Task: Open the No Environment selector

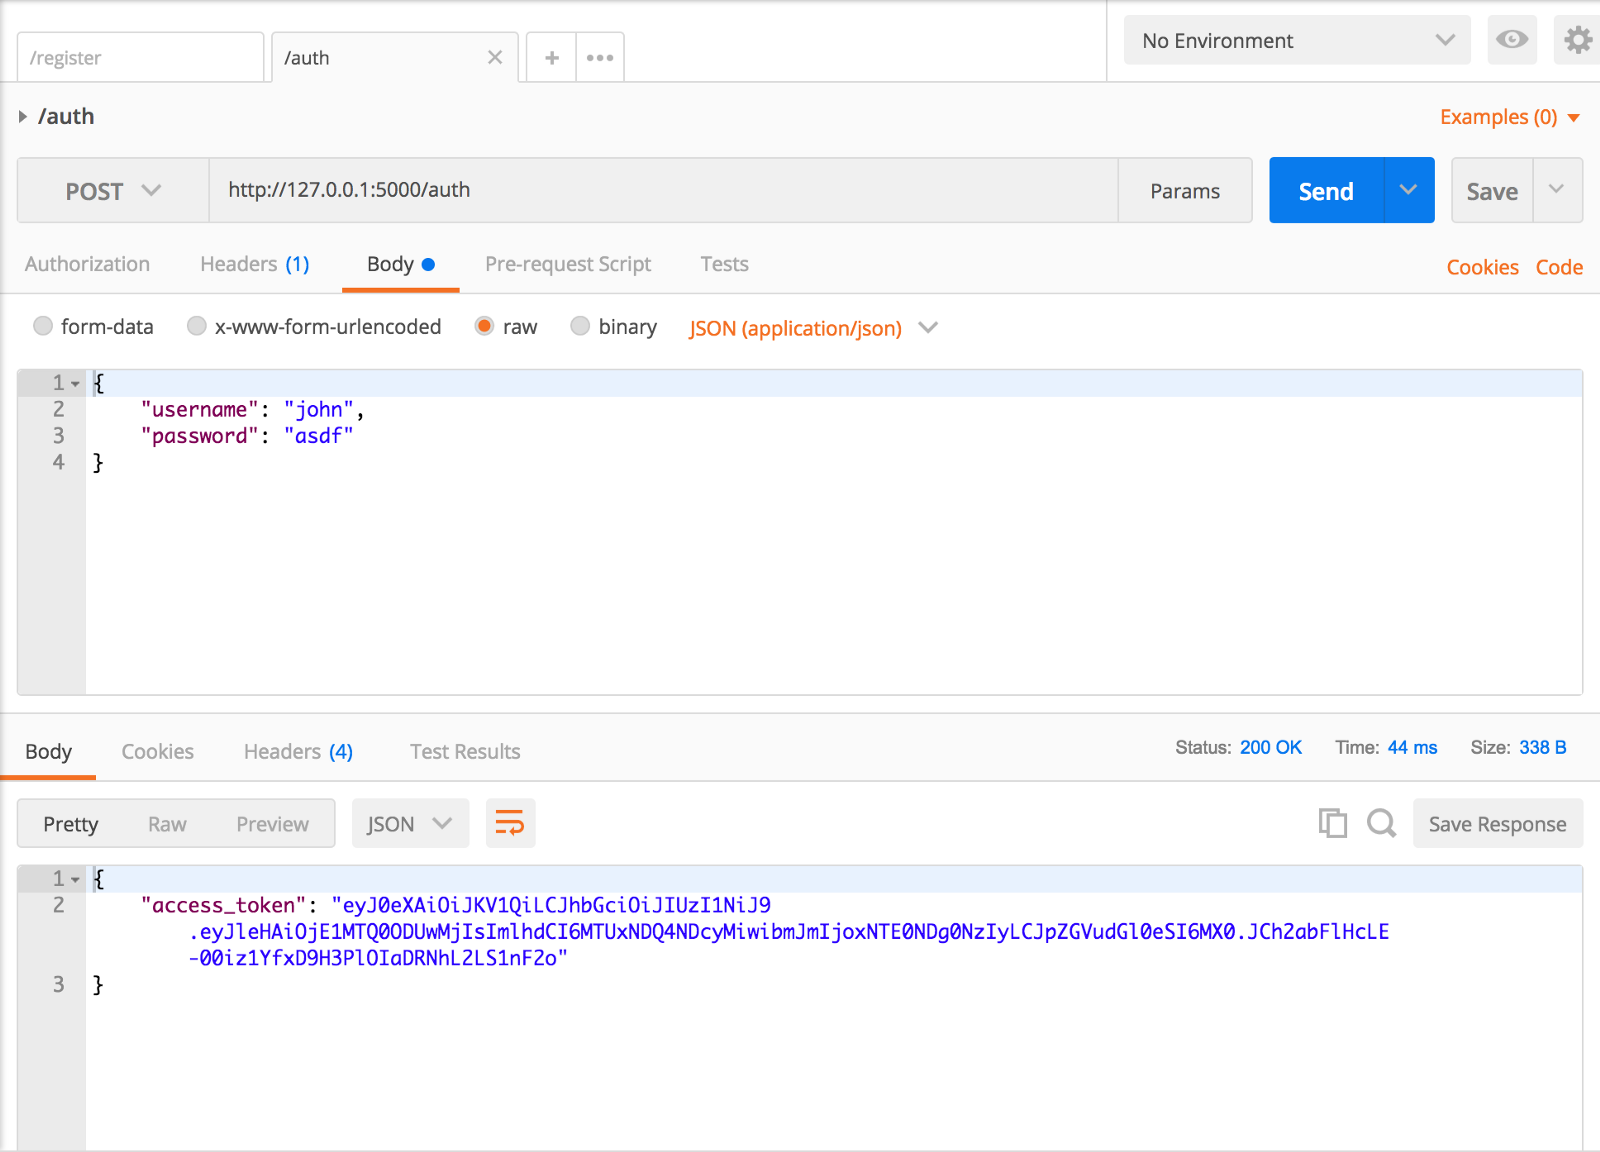Action: (1296, 41)
